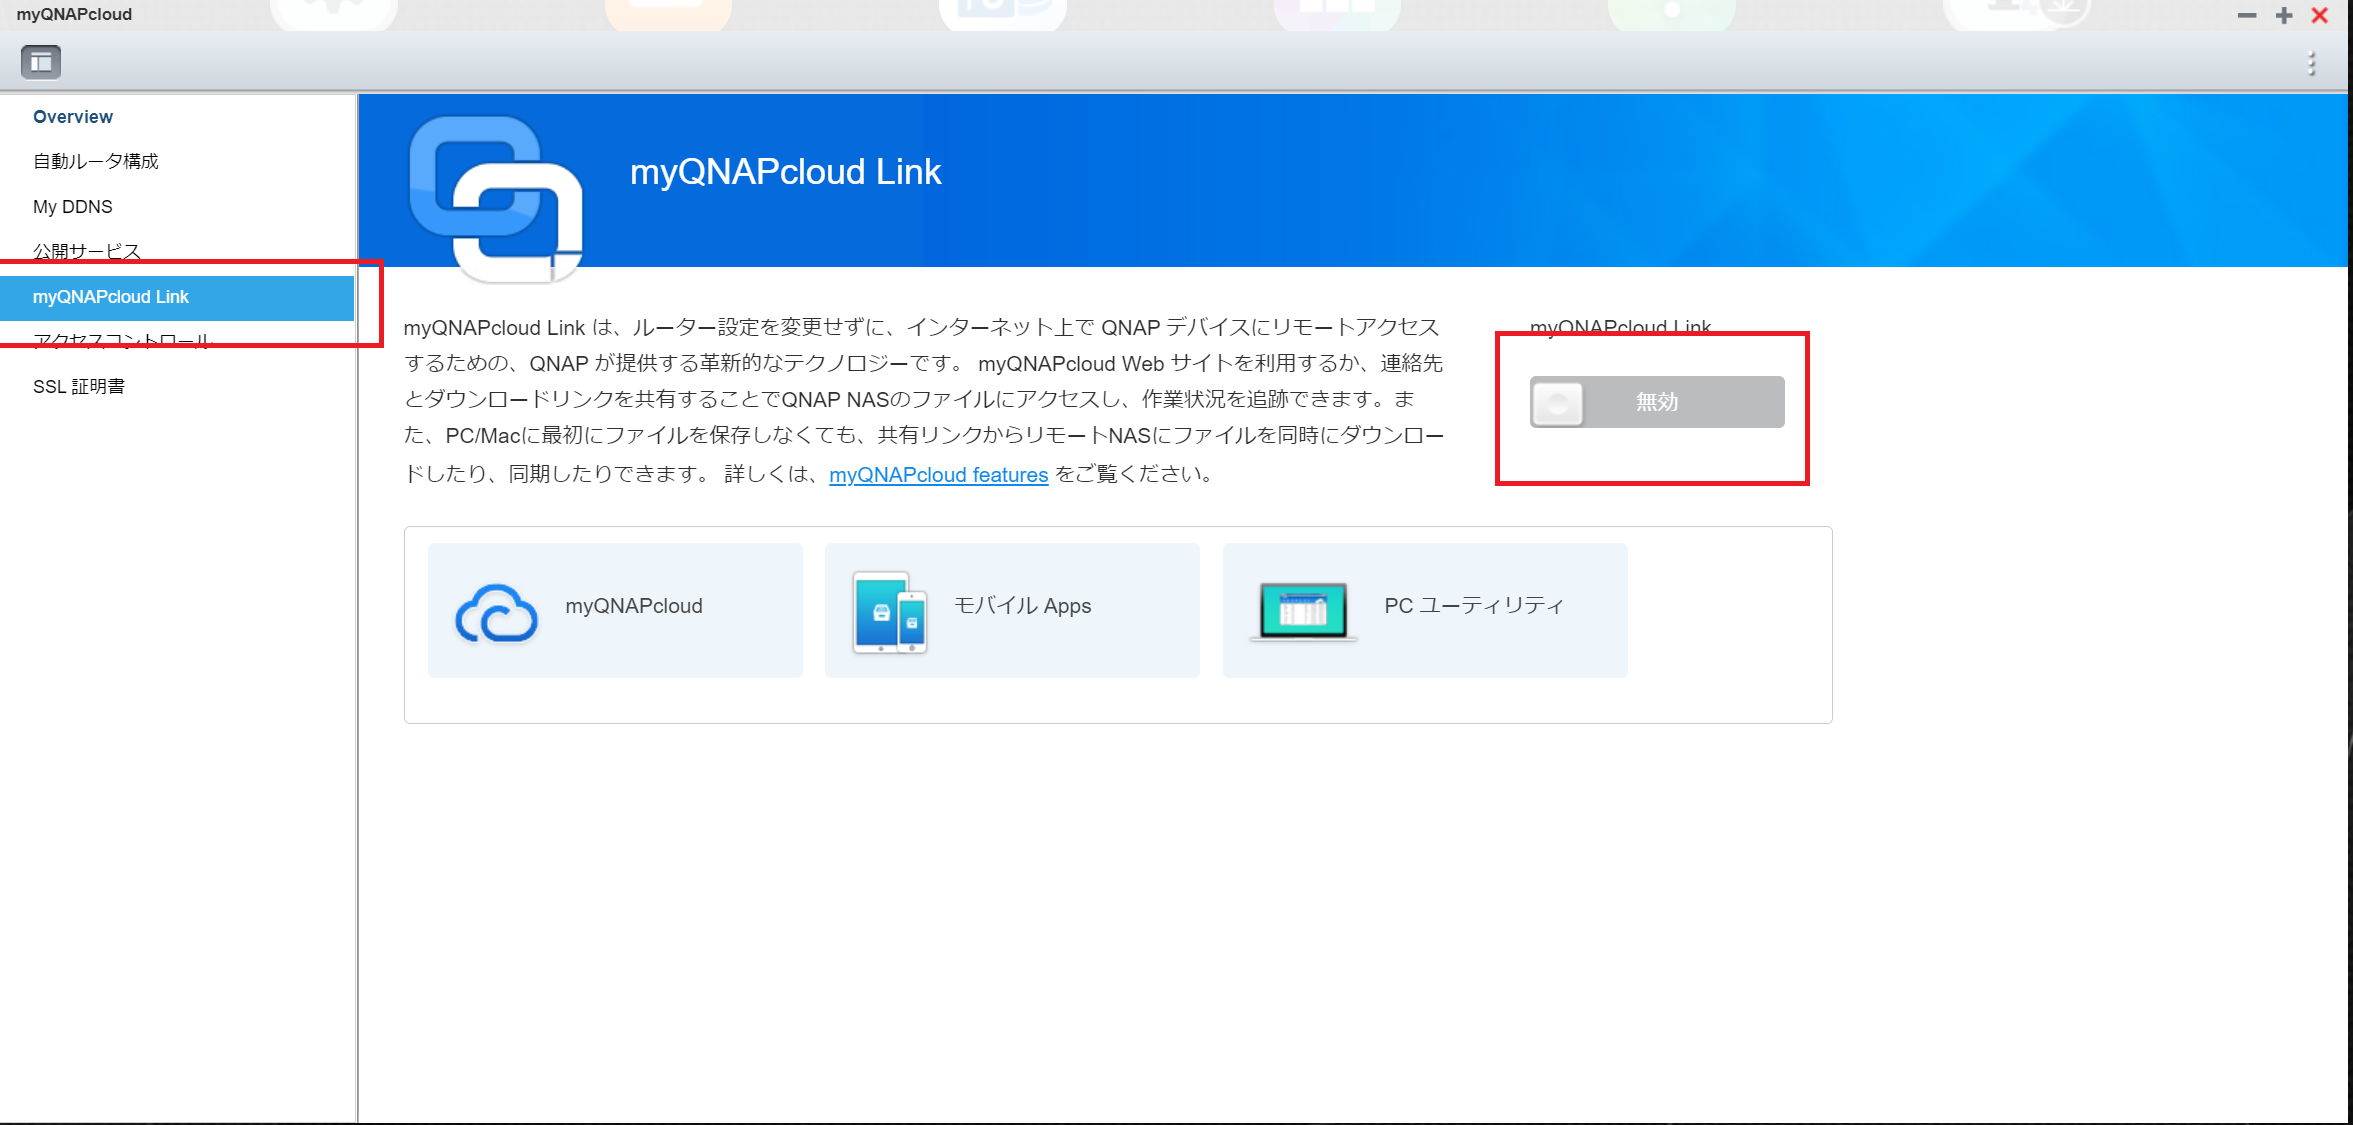Go to My DDNS settings

coord(73,207)
